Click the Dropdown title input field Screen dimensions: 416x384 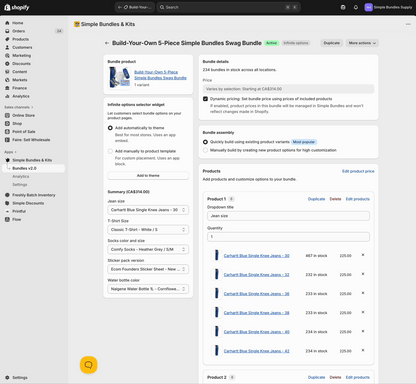click(x=288, y=216)
